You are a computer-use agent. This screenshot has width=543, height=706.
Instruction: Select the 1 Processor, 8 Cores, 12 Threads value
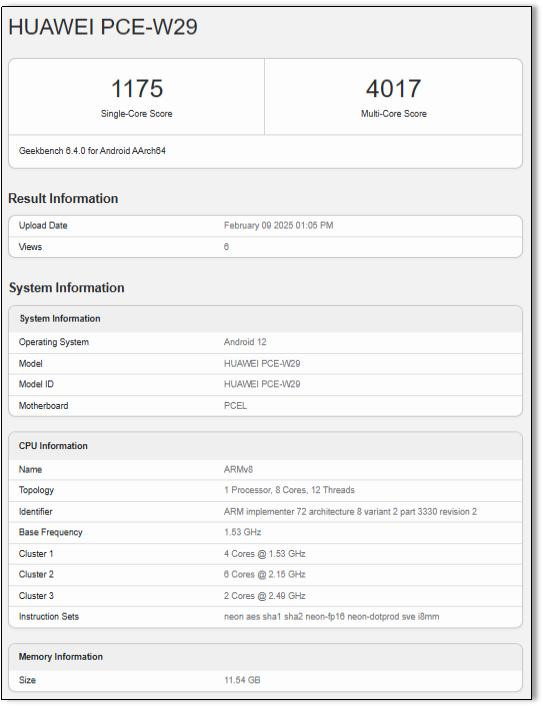[290, 490]
